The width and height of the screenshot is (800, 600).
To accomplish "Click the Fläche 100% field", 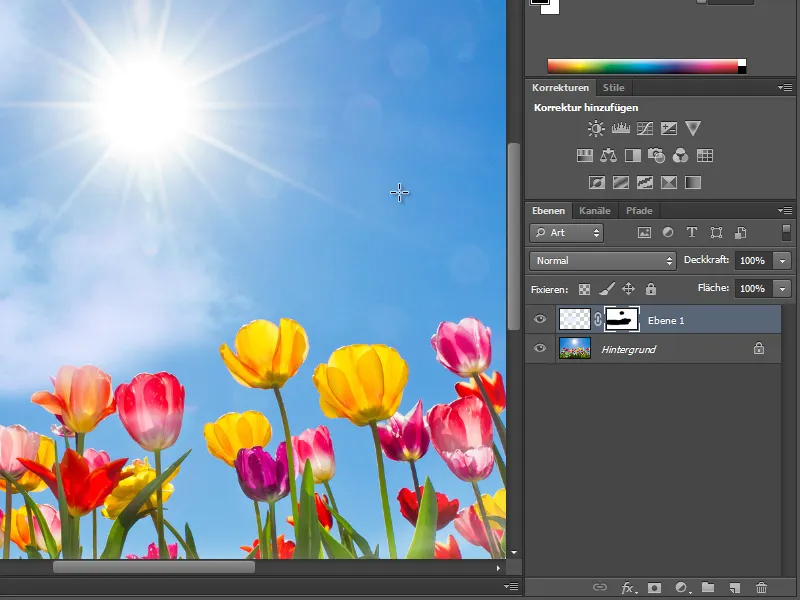I will 754,289.
